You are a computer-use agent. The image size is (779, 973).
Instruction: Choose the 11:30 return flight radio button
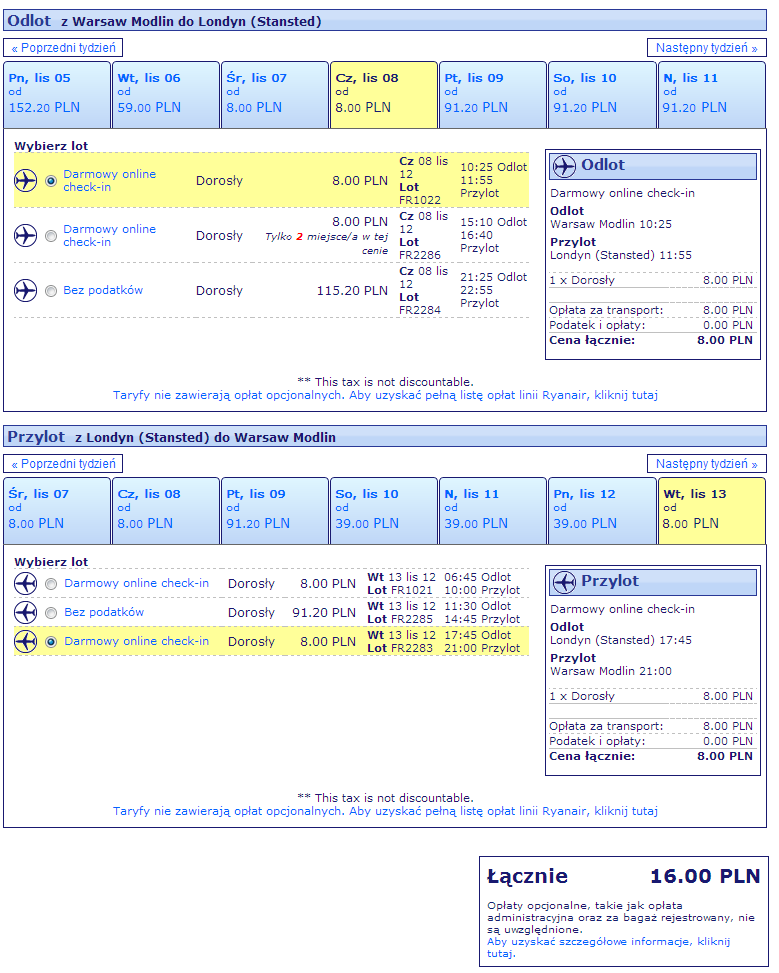[x=51, y=613]
